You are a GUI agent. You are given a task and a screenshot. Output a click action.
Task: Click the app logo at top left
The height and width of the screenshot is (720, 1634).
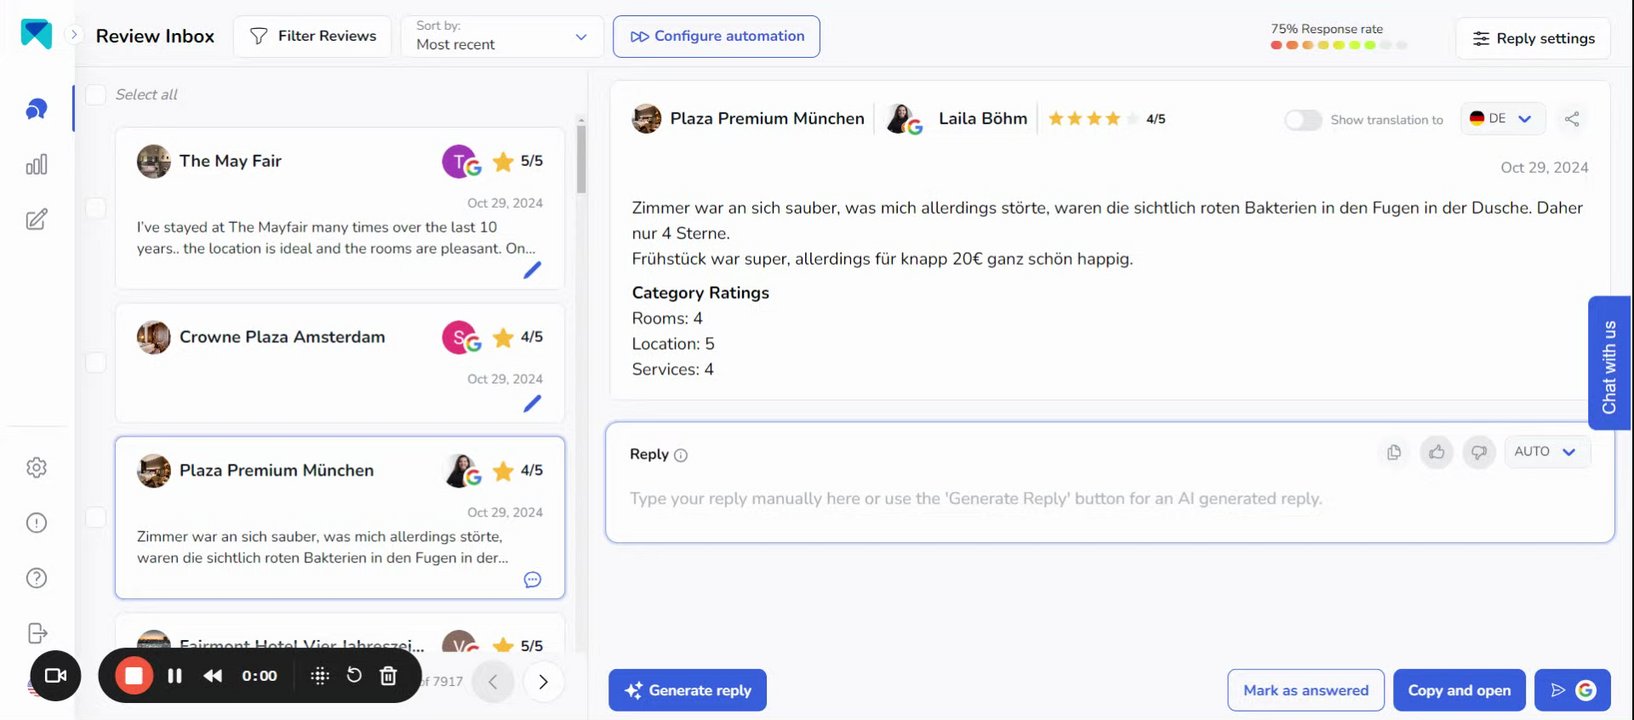pyautogui.click(x=36, y=34)
